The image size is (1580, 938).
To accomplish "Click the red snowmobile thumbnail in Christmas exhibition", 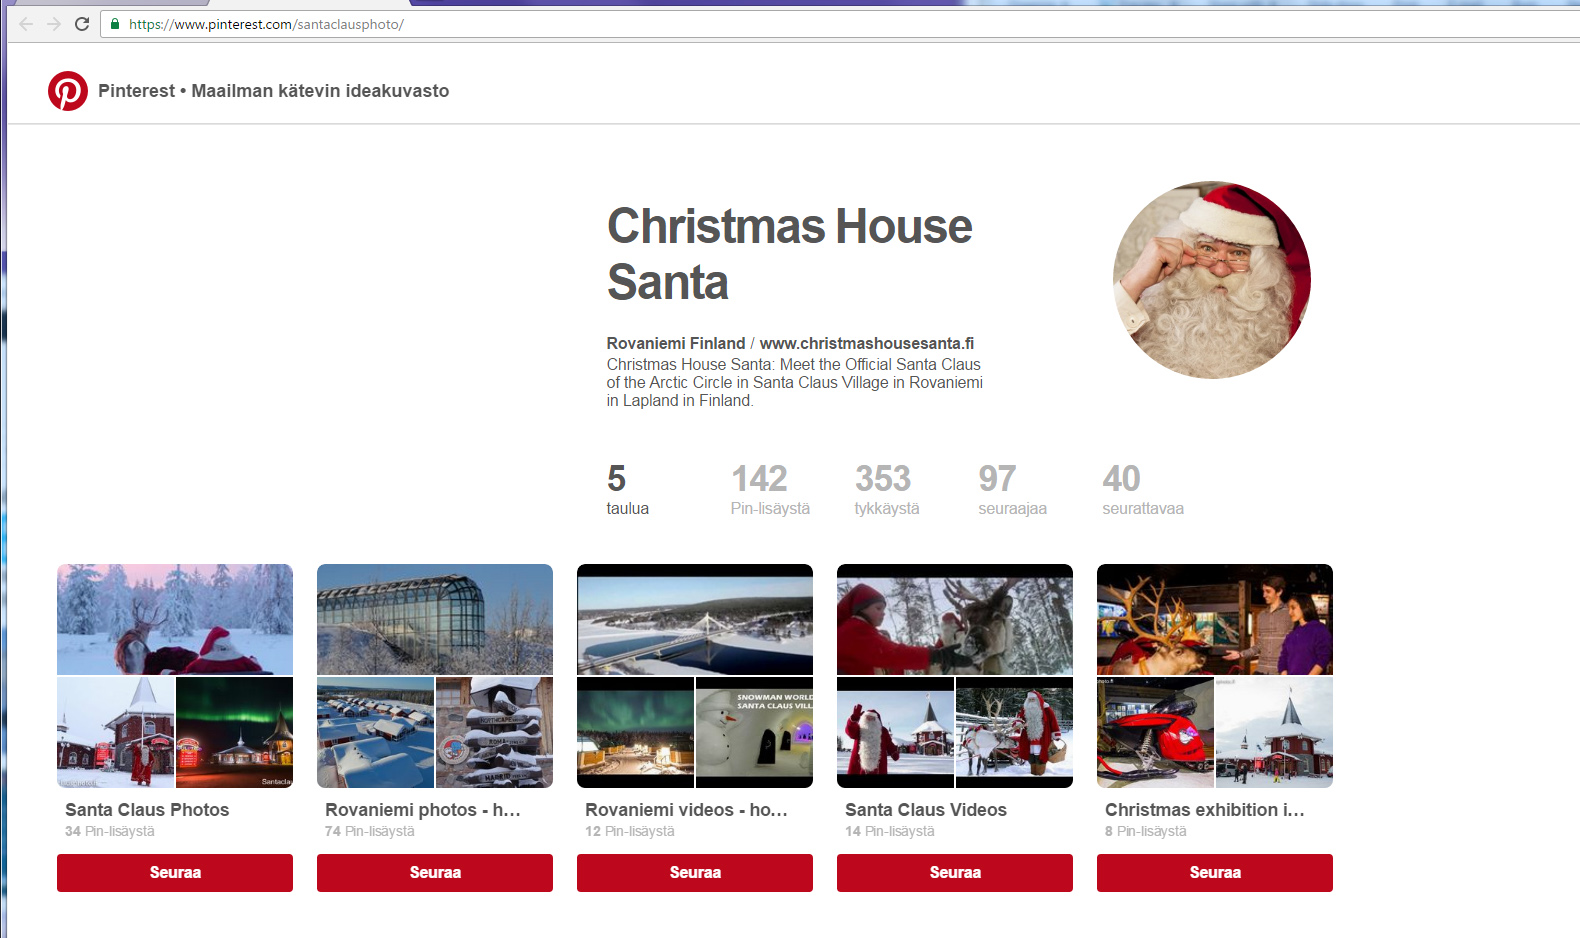I will [x=1155, y=732].
